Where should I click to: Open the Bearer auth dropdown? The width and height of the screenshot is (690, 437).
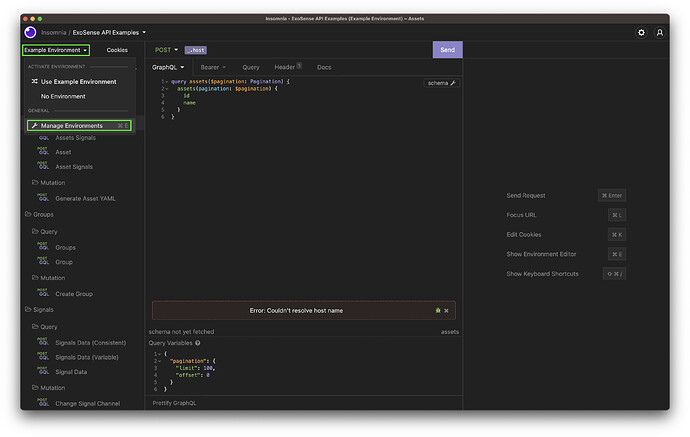(x=213, y=67)
